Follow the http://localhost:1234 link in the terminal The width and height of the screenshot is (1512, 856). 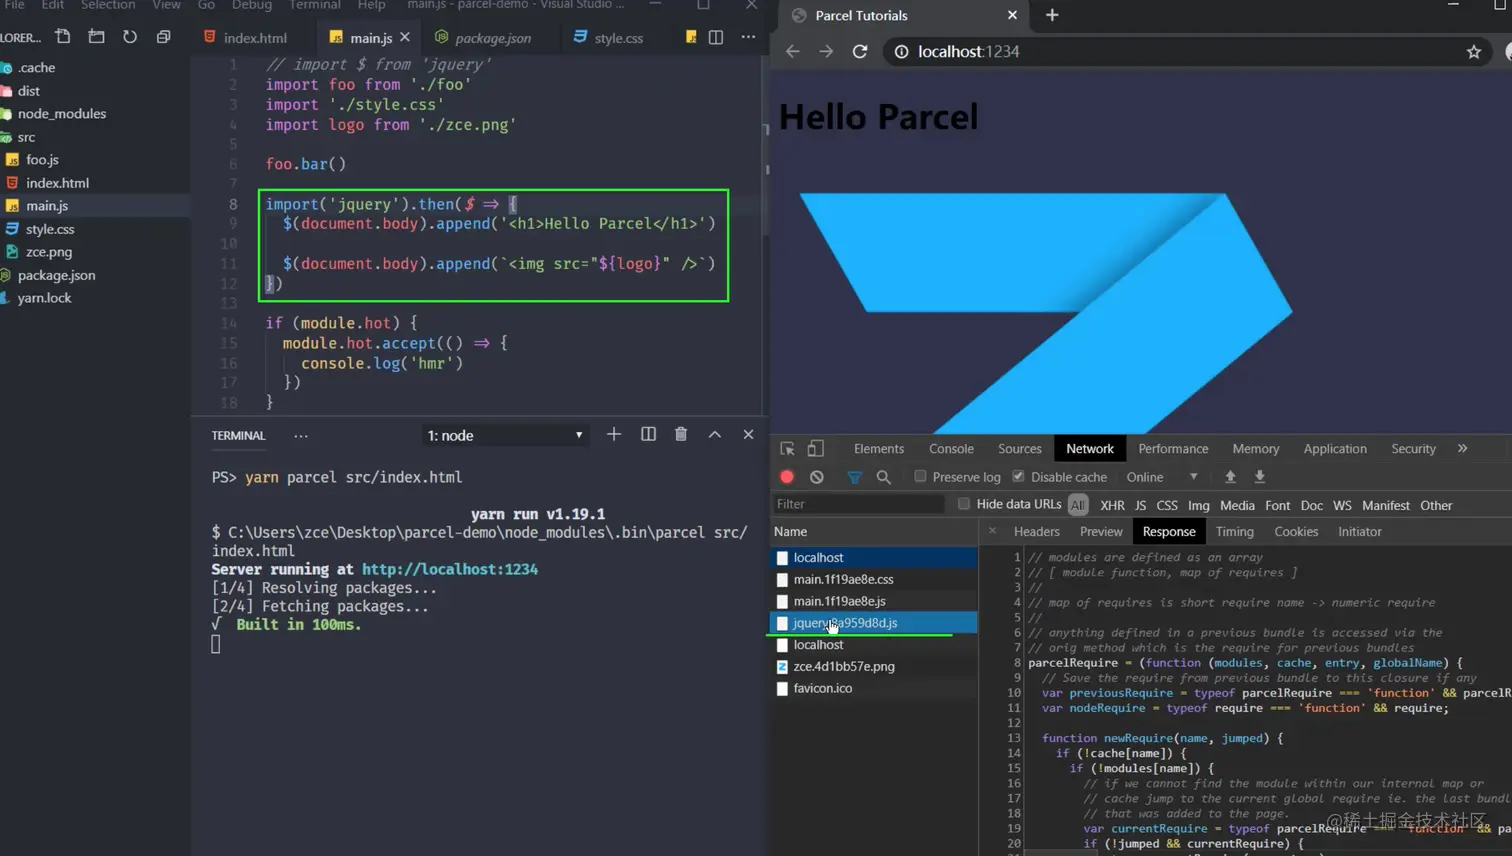(x=450, y=569)
